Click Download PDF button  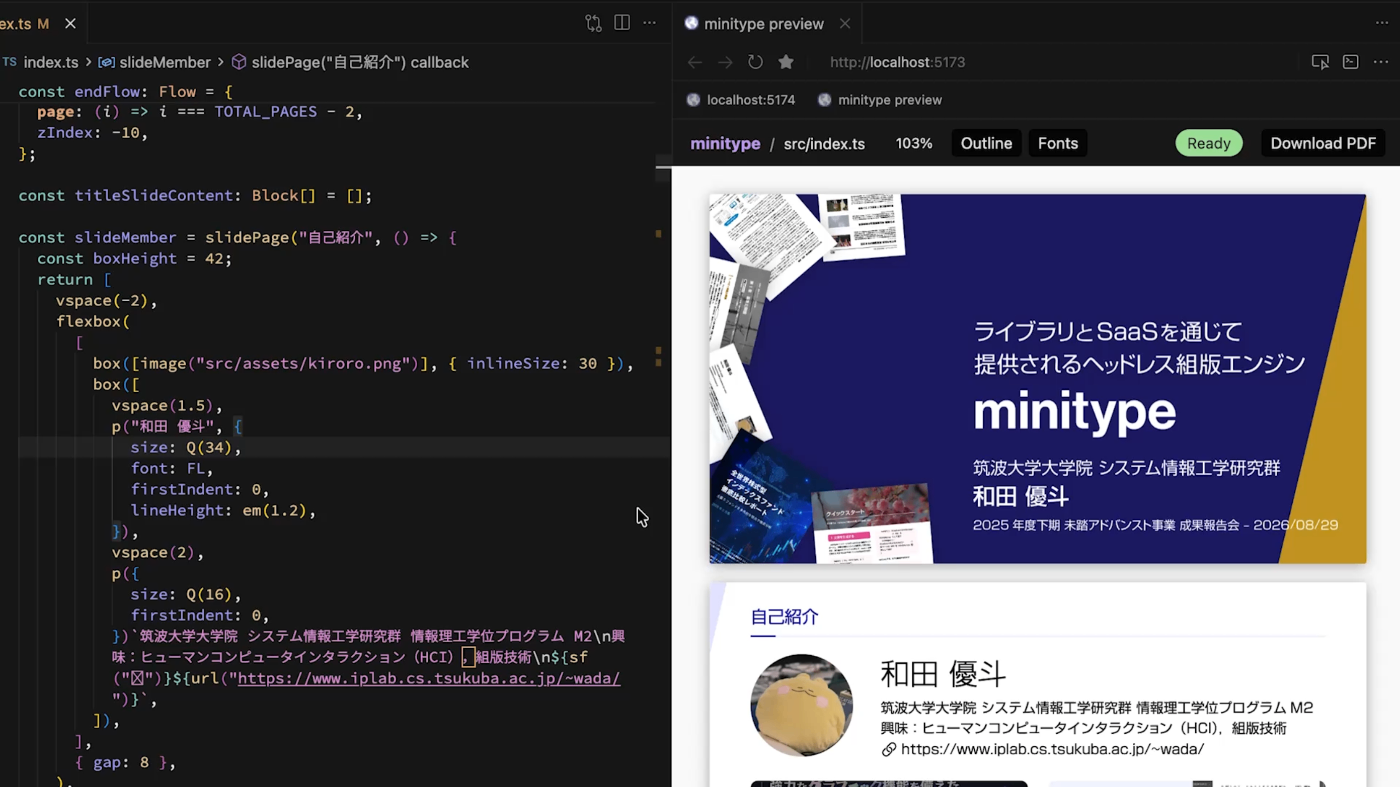point(1323,144)
